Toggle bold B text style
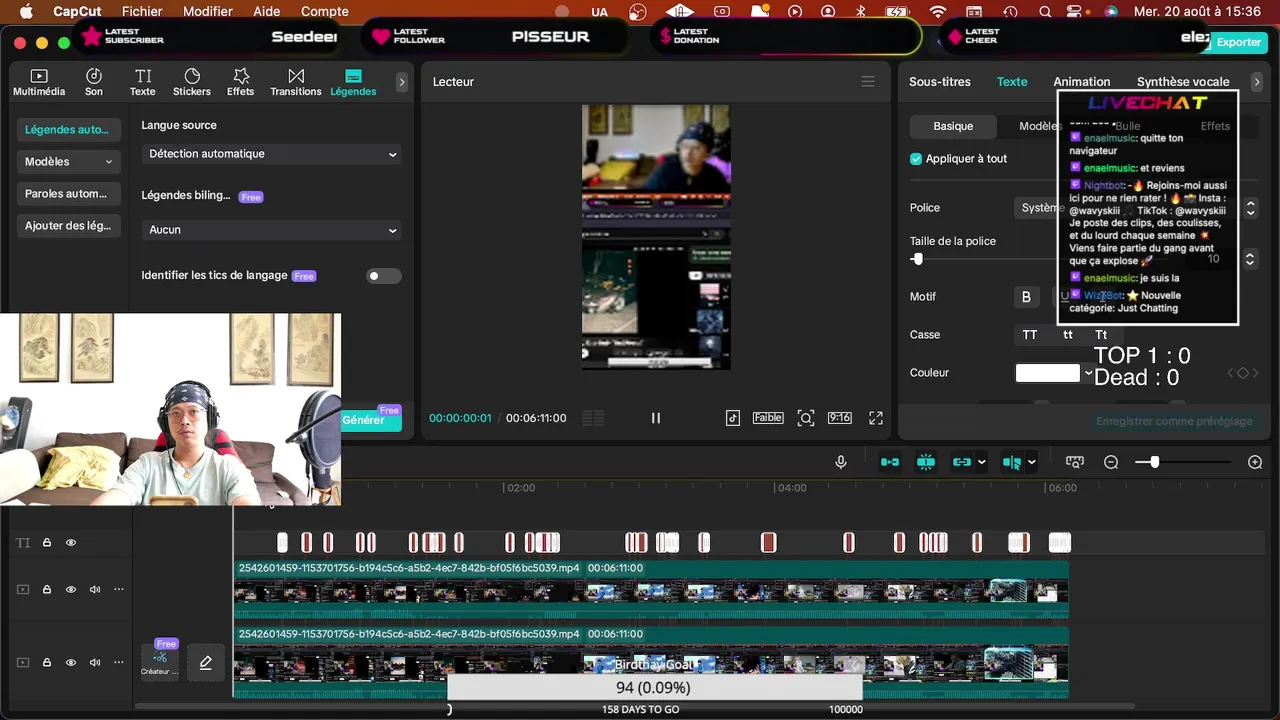This screenshot has width=1280, height=720. (x=1026, y=297)
